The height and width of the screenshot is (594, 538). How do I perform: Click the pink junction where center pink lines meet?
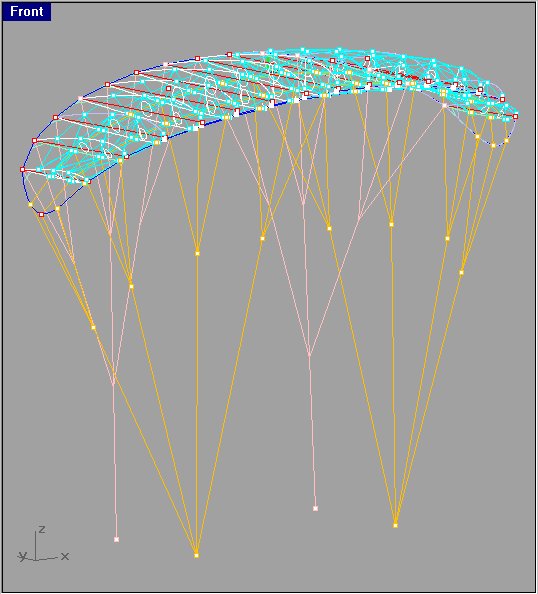310,355
